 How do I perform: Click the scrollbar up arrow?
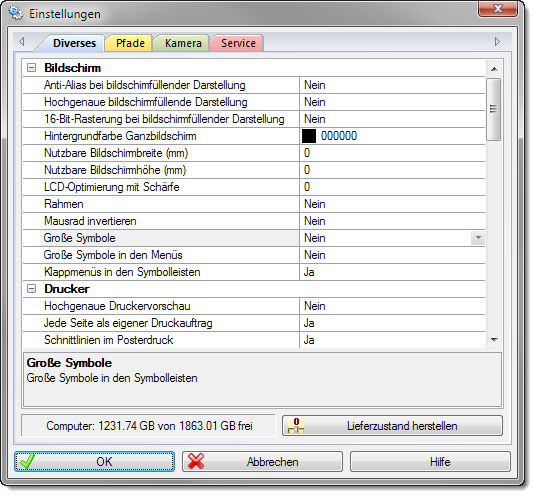(x=494, y=69)
